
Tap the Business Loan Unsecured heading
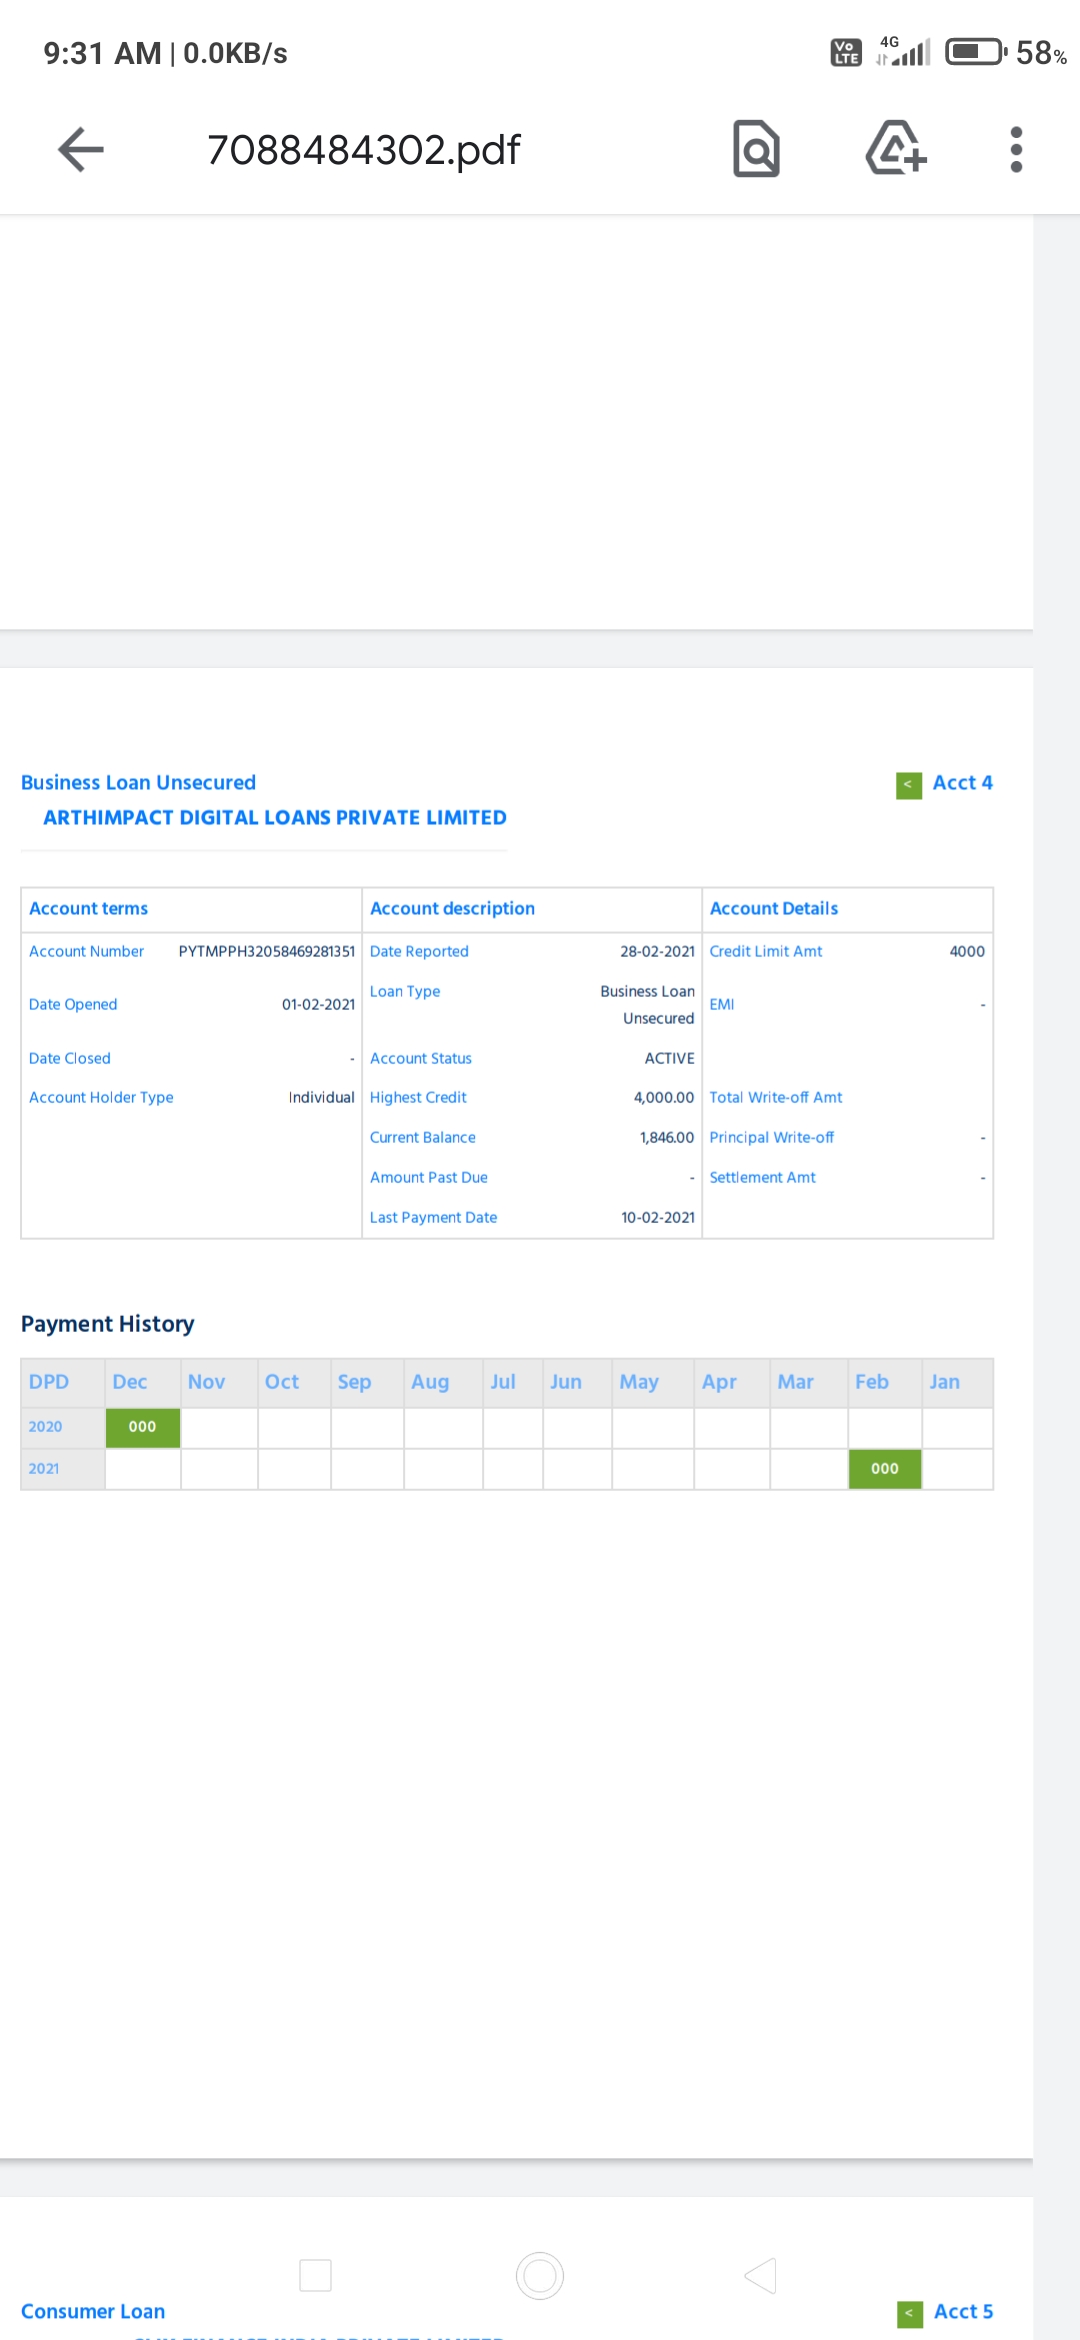pyautogui.click(x=138, y=783)
